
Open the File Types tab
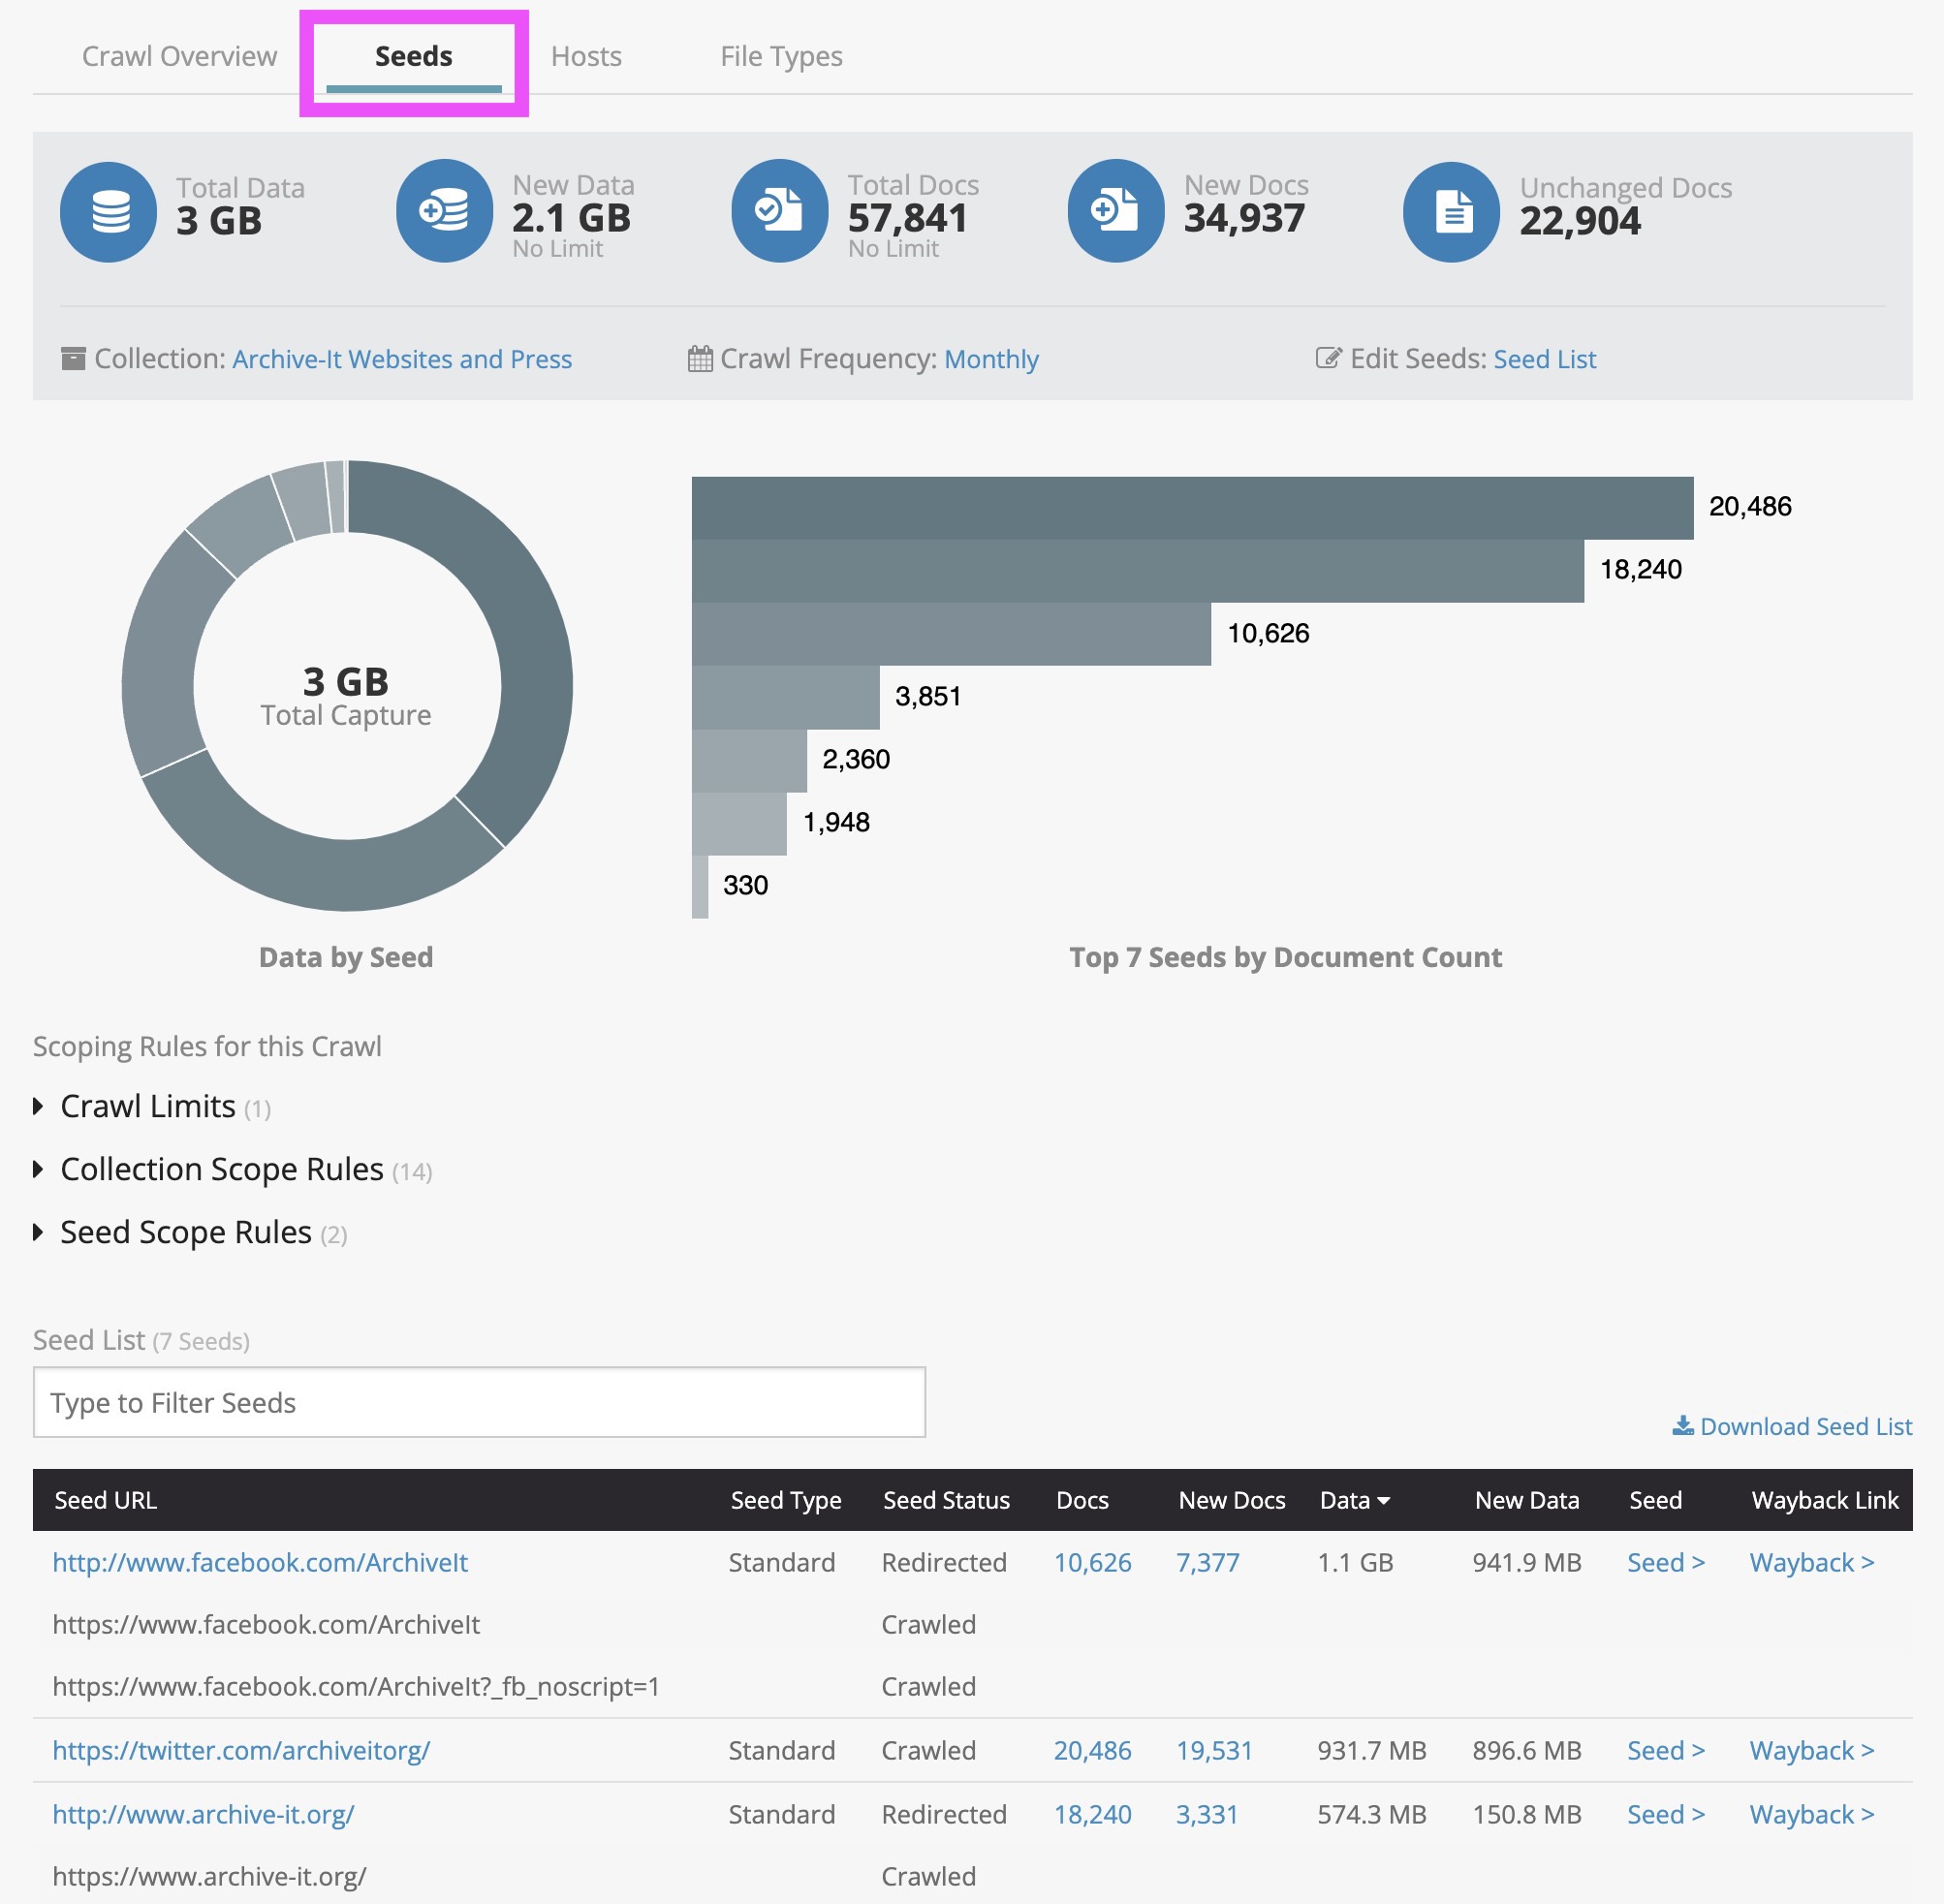click(x=781, y=57)
